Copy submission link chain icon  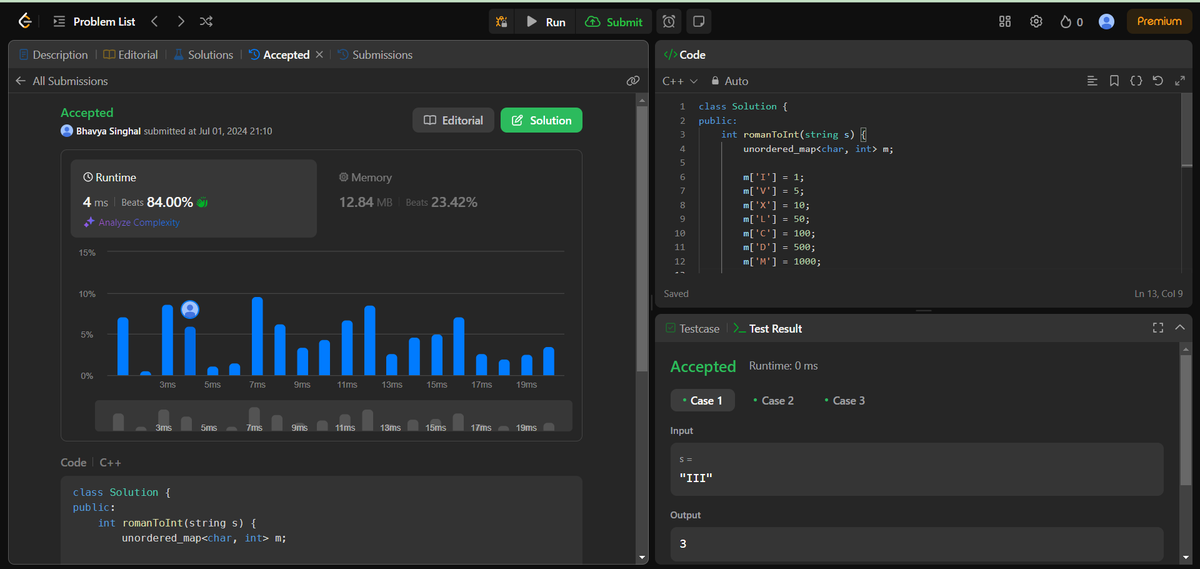(633, 81)
